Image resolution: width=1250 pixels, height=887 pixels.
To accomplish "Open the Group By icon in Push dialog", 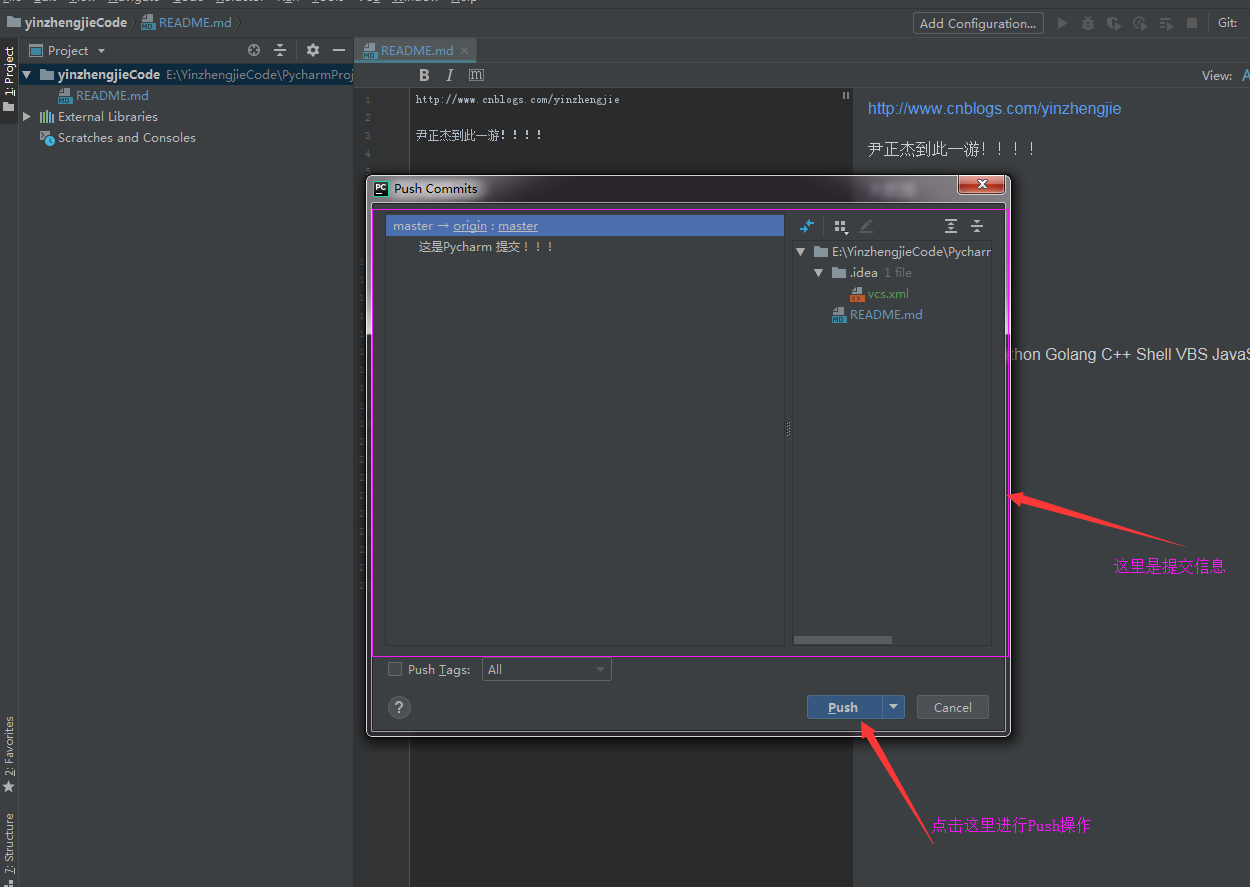I will click(840, 227).
